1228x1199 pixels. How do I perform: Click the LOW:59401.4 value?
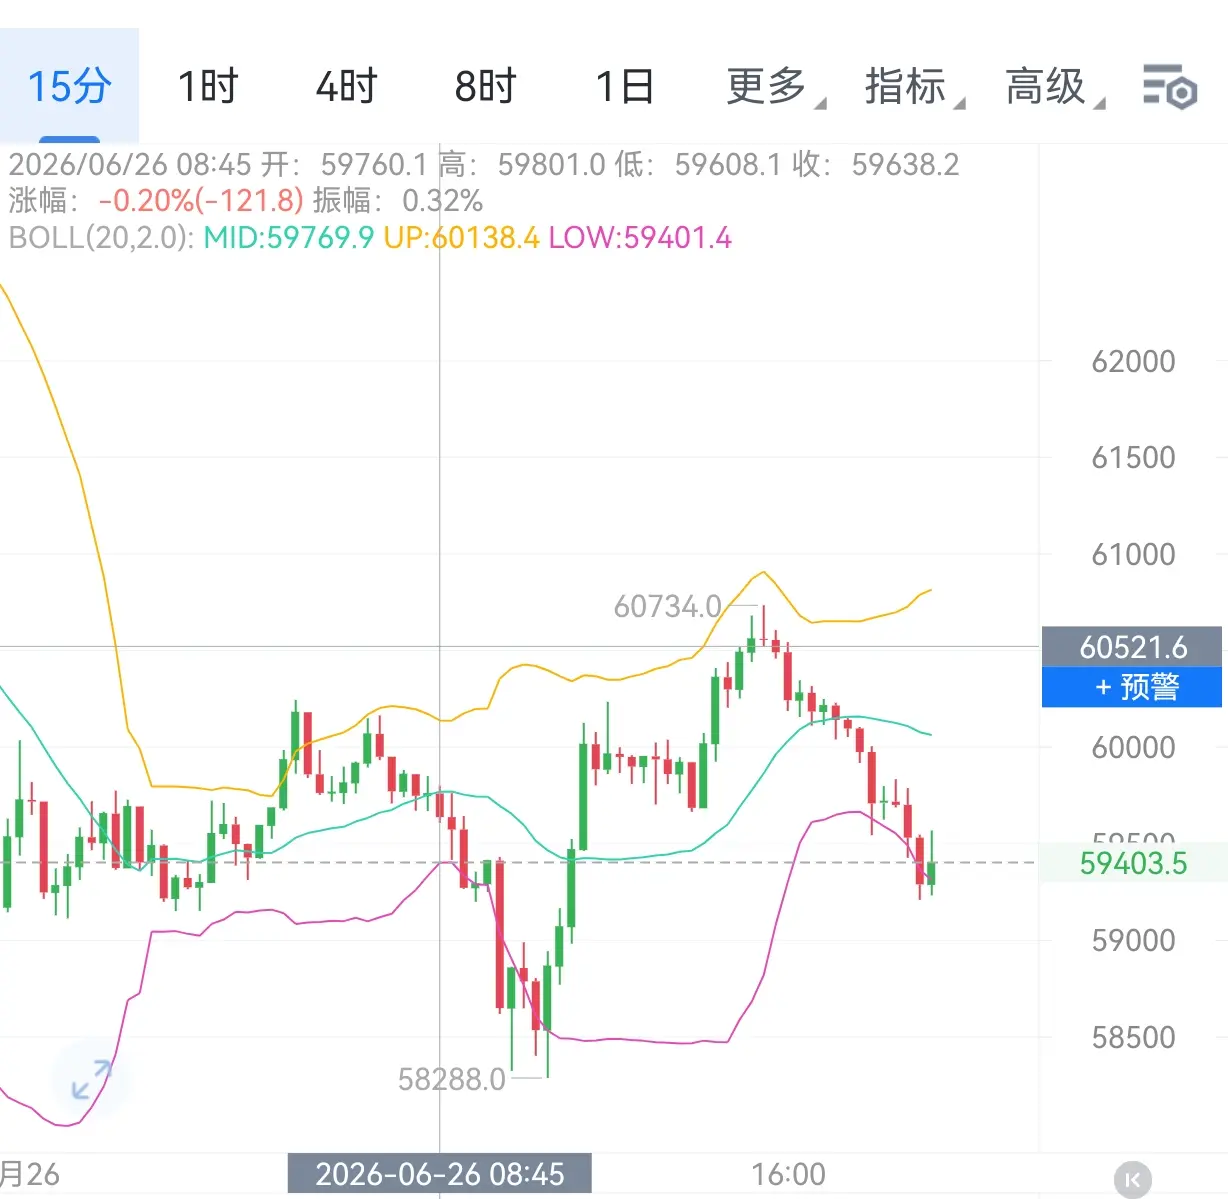640,238
